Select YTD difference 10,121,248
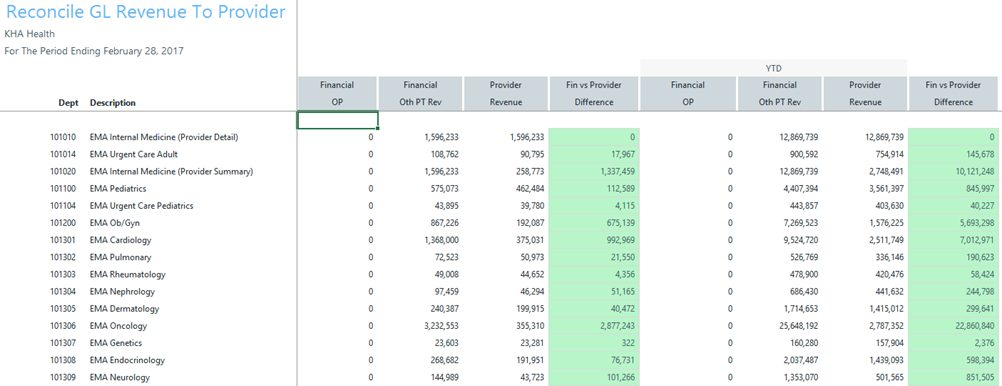This screenshot has height=386, width=1002. [952, 171]
